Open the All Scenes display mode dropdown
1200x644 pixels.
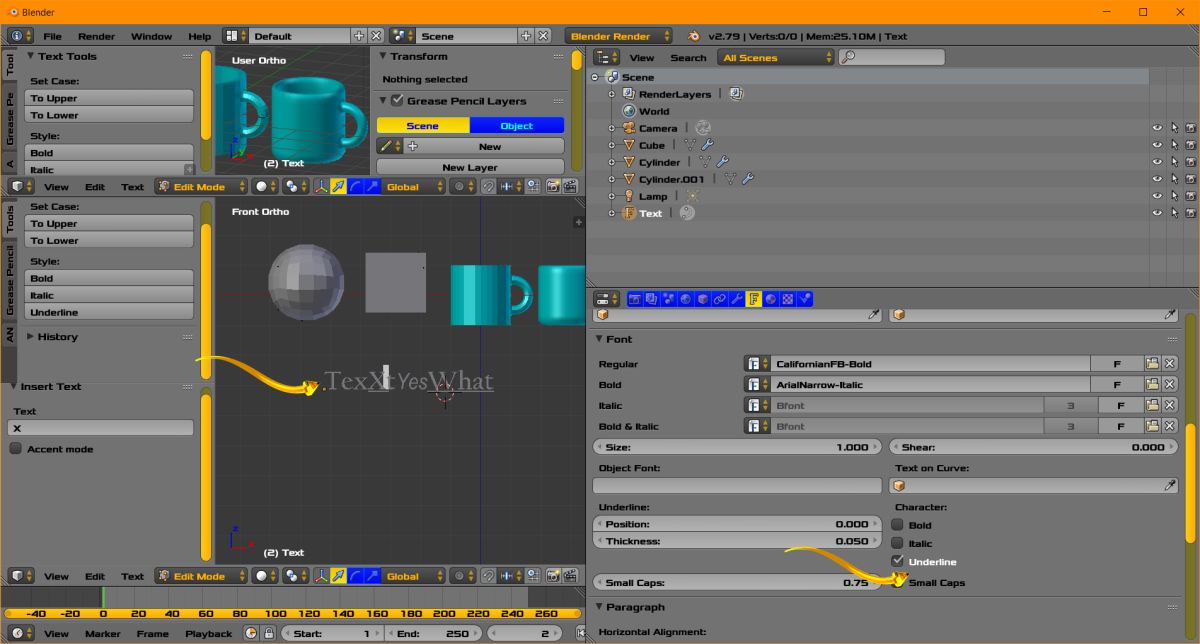pos(776,58)
